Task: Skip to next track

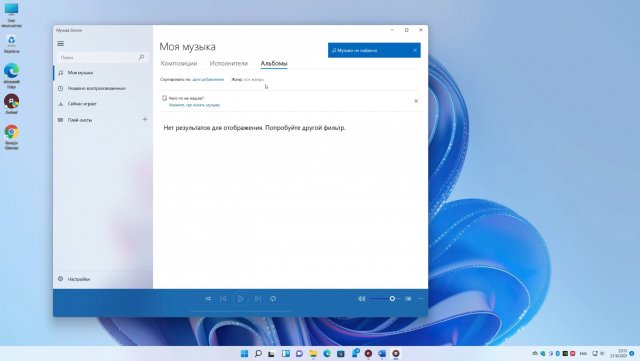Action: [258, 299]
